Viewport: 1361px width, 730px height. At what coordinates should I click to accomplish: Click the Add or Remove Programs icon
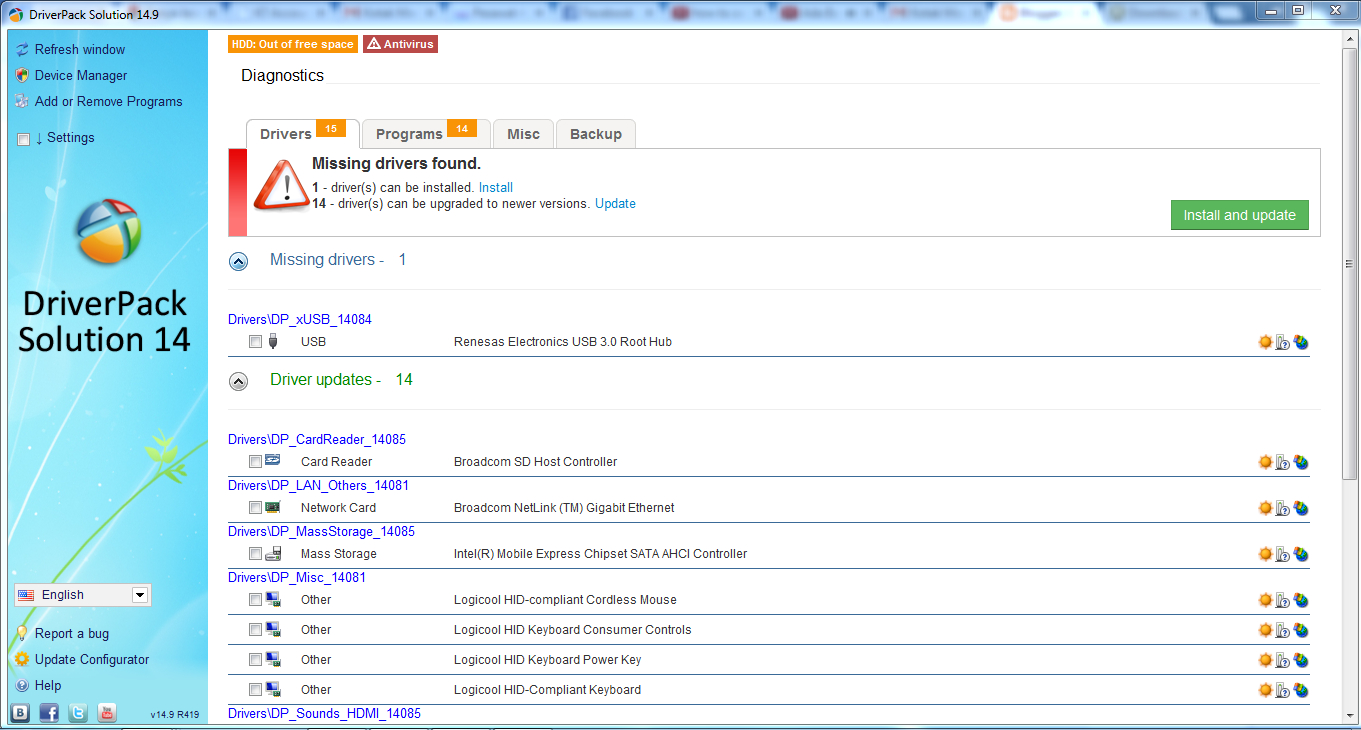click(x=22, y=102)
